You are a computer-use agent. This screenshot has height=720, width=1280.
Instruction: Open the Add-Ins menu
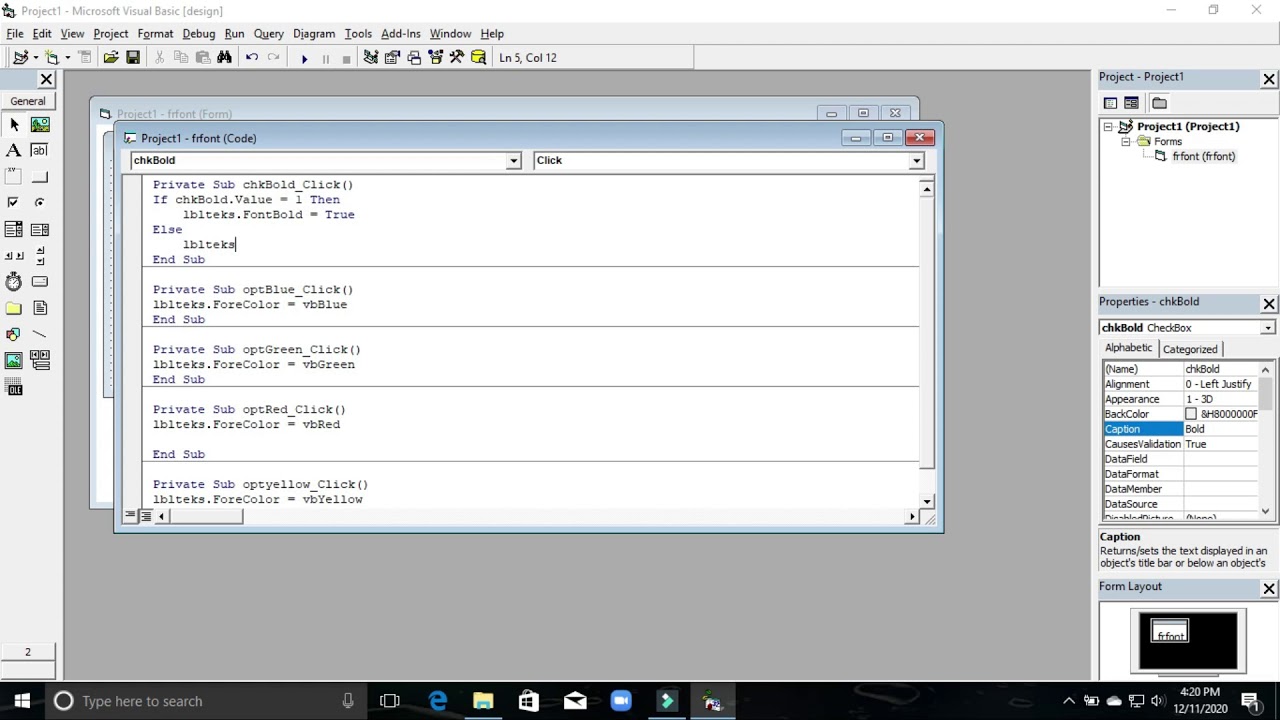point(400,33)
